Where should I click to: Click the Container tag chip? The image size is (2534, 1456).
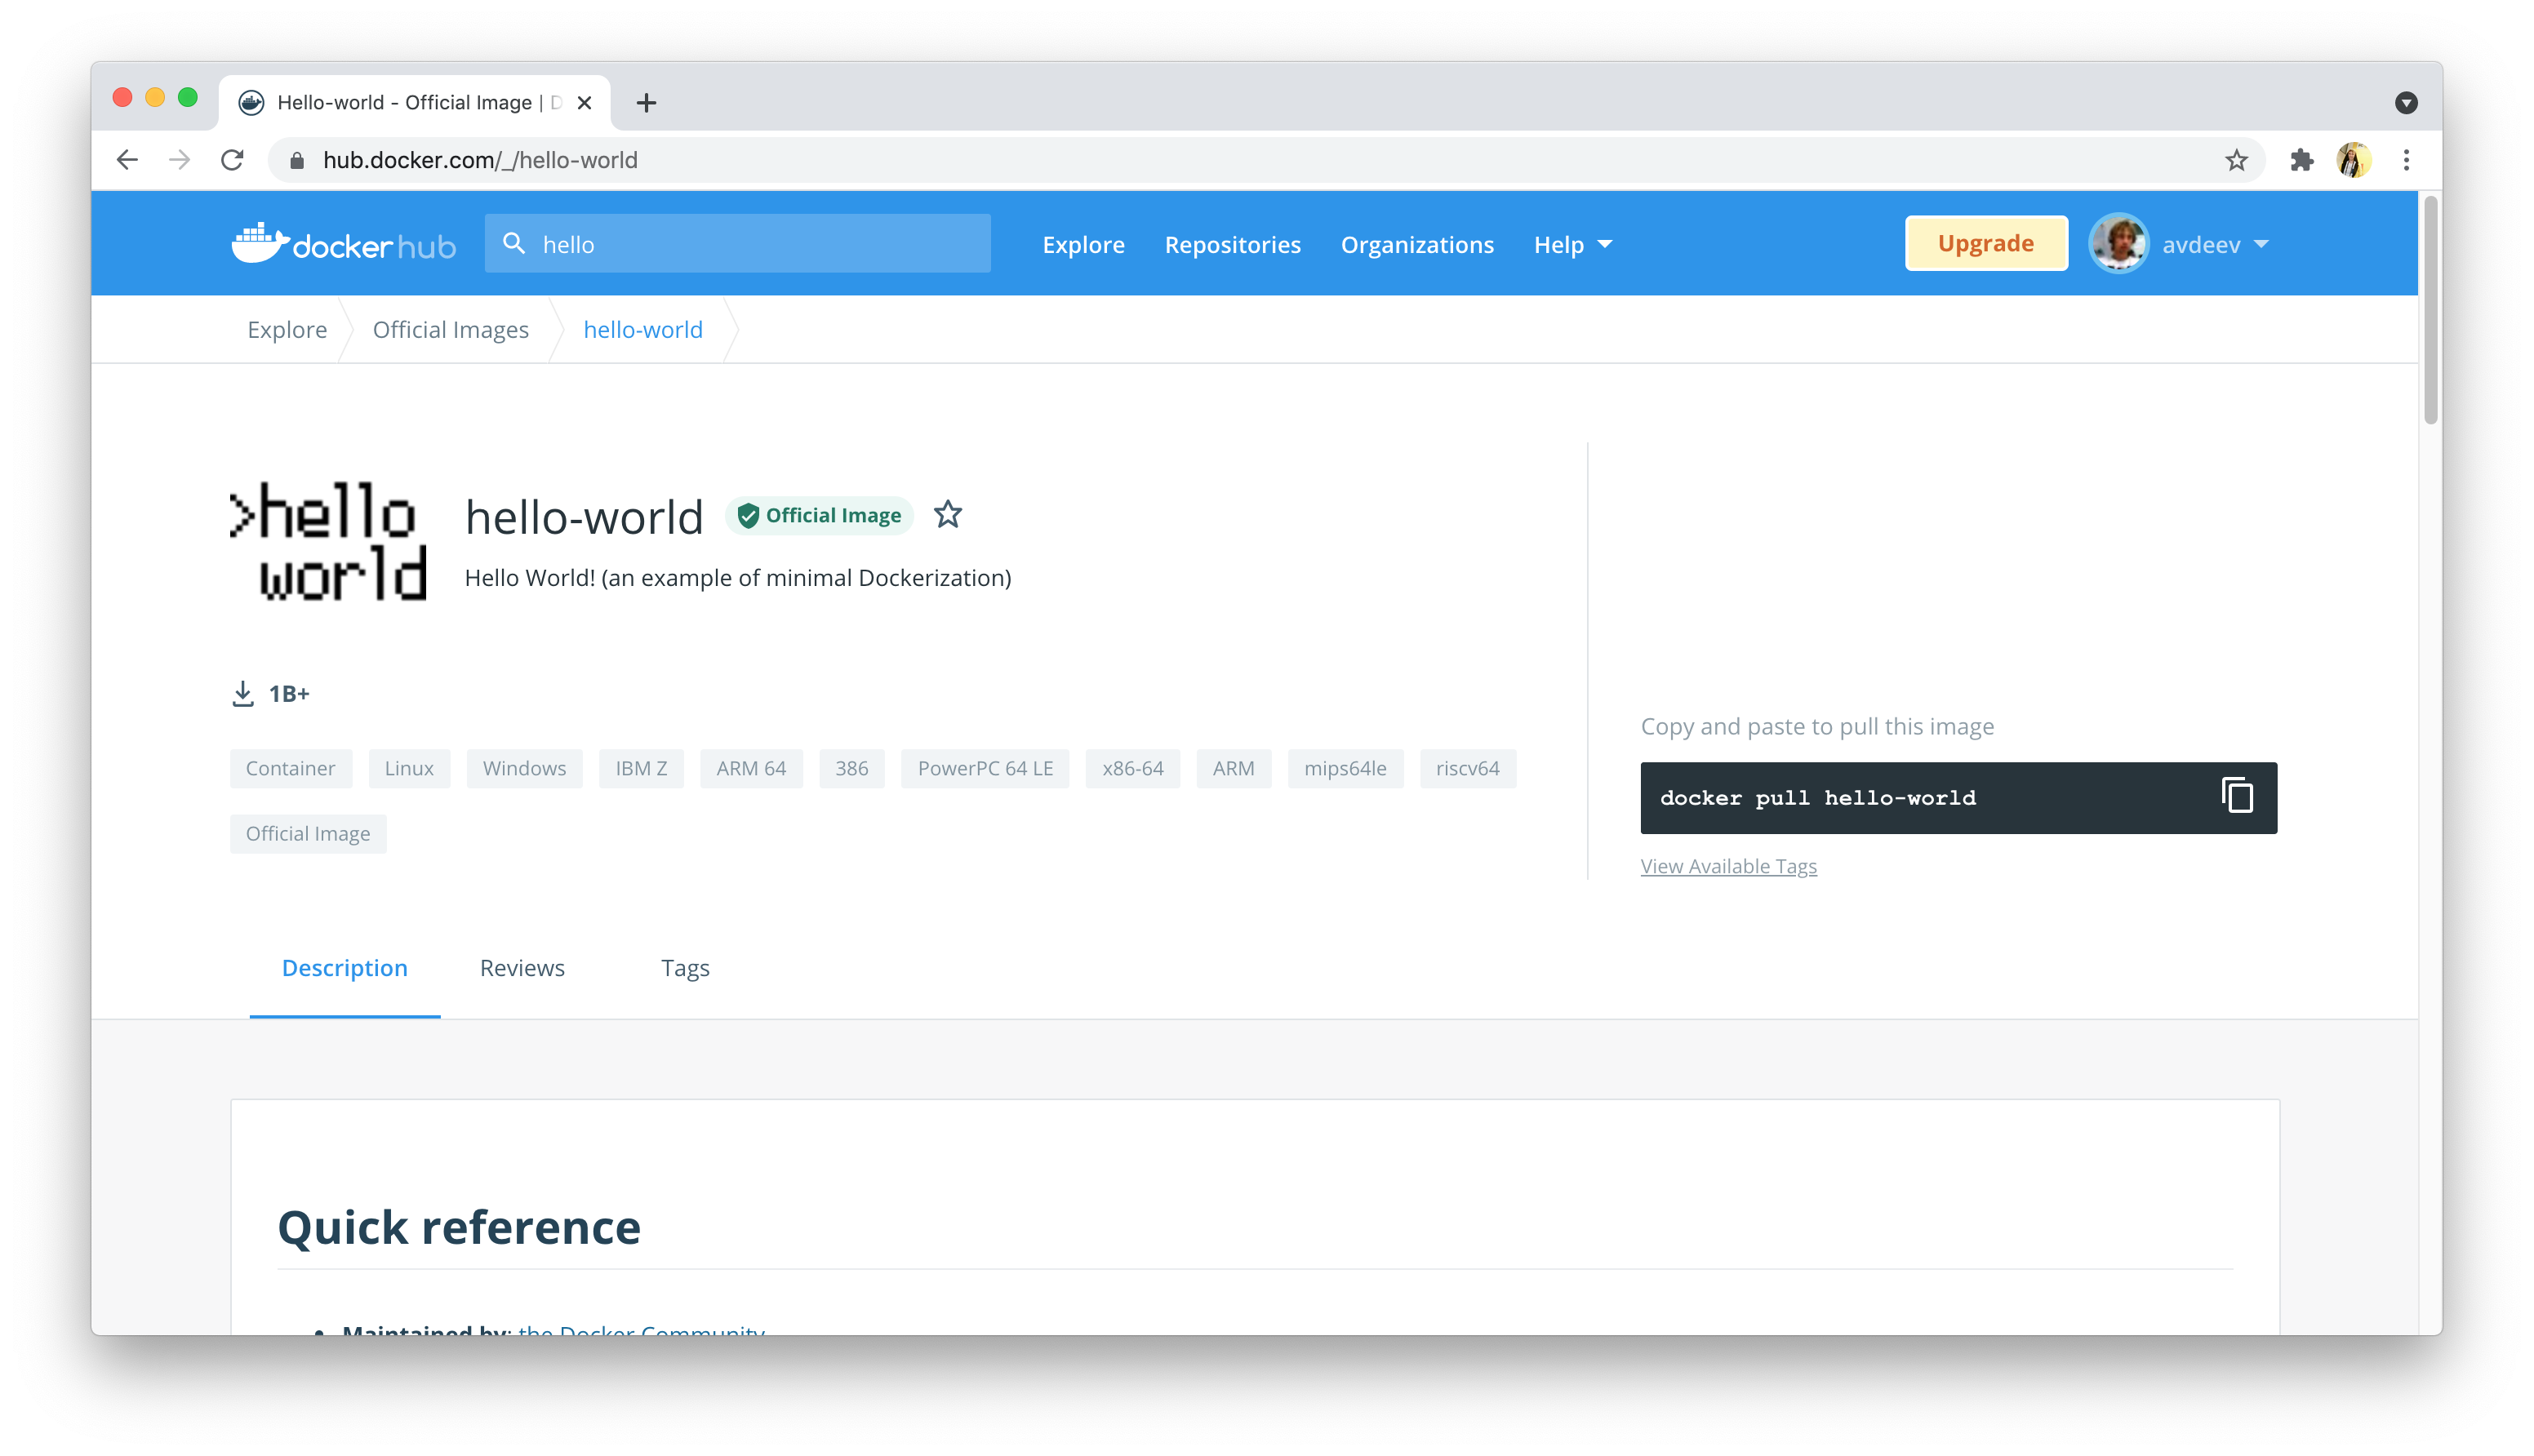[x=290, y=768]
